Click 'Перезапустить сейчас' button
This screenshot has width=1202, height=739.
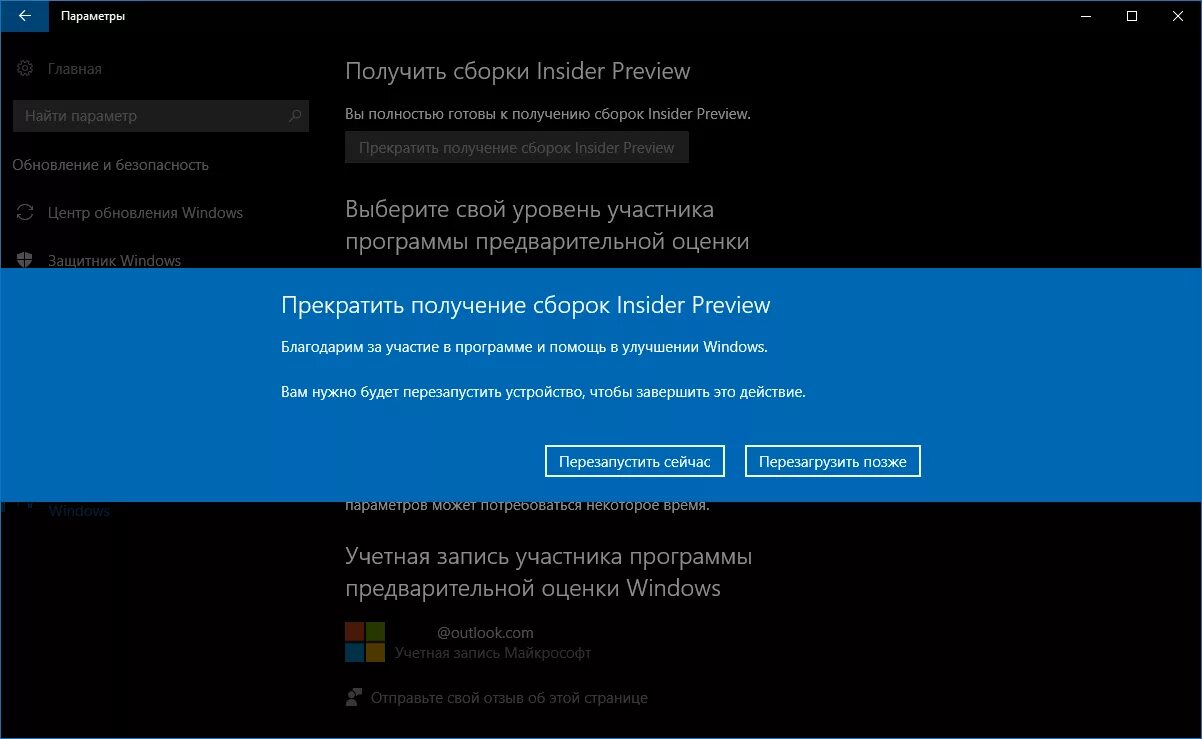[x=634, y=461]
